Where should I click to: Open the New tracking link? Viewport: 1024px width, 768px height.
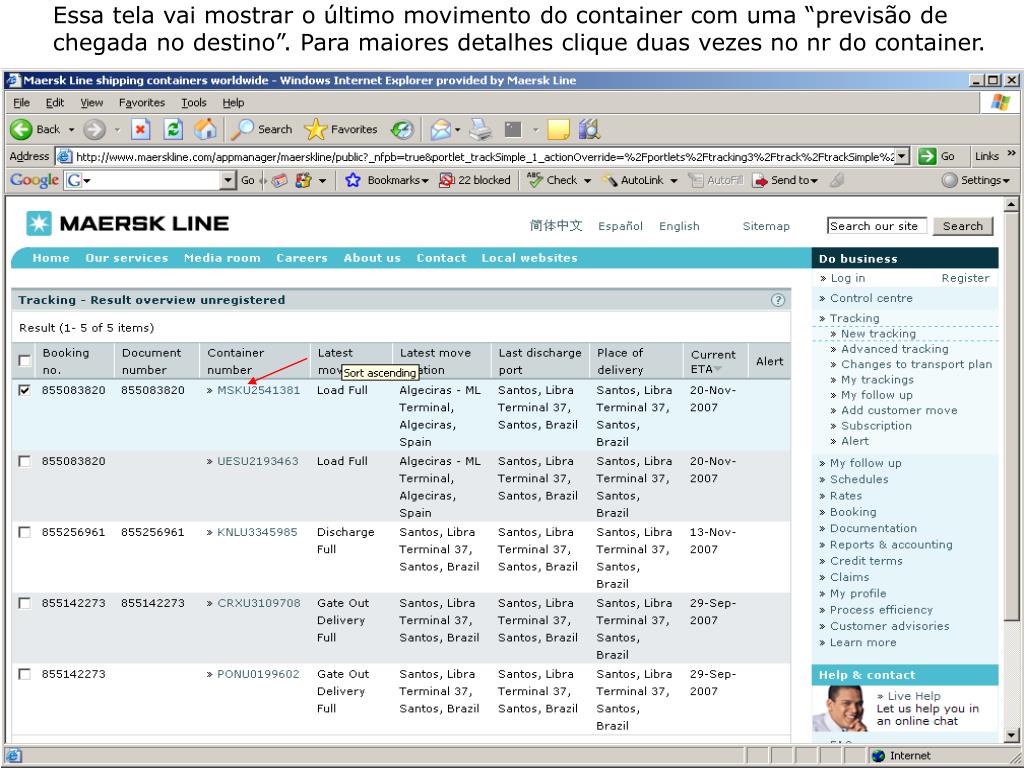click(878, 334)
